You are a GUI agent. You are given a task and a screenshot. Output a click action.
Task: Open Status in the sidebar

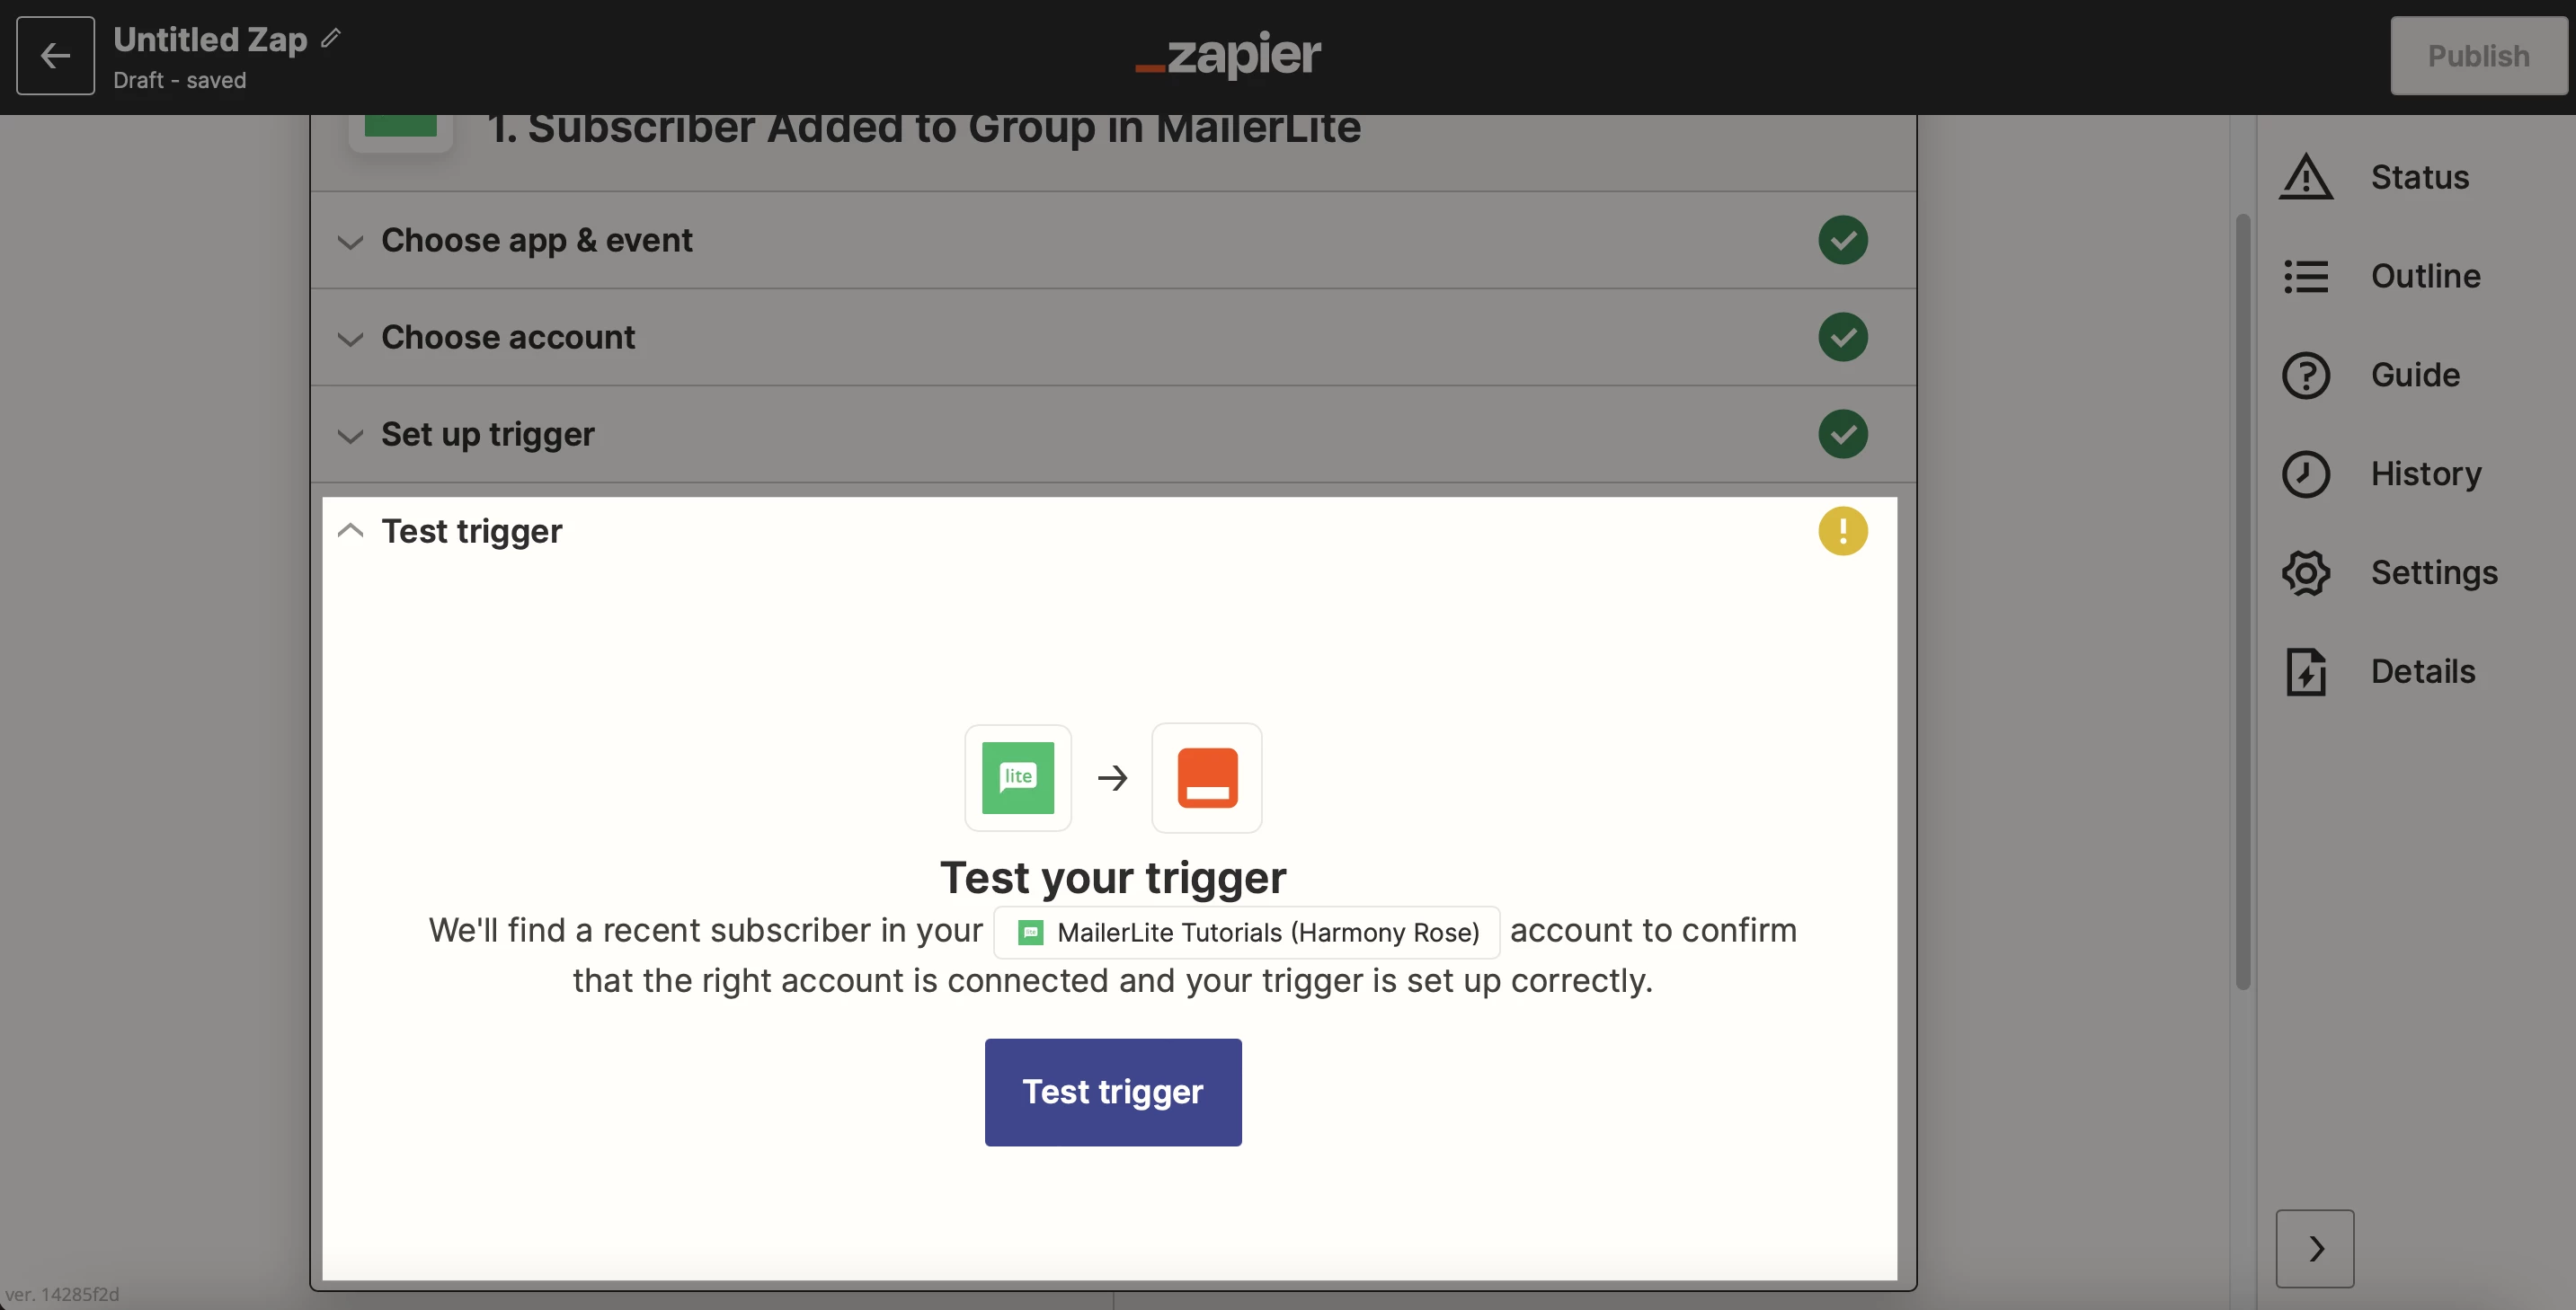point(2420,177)
